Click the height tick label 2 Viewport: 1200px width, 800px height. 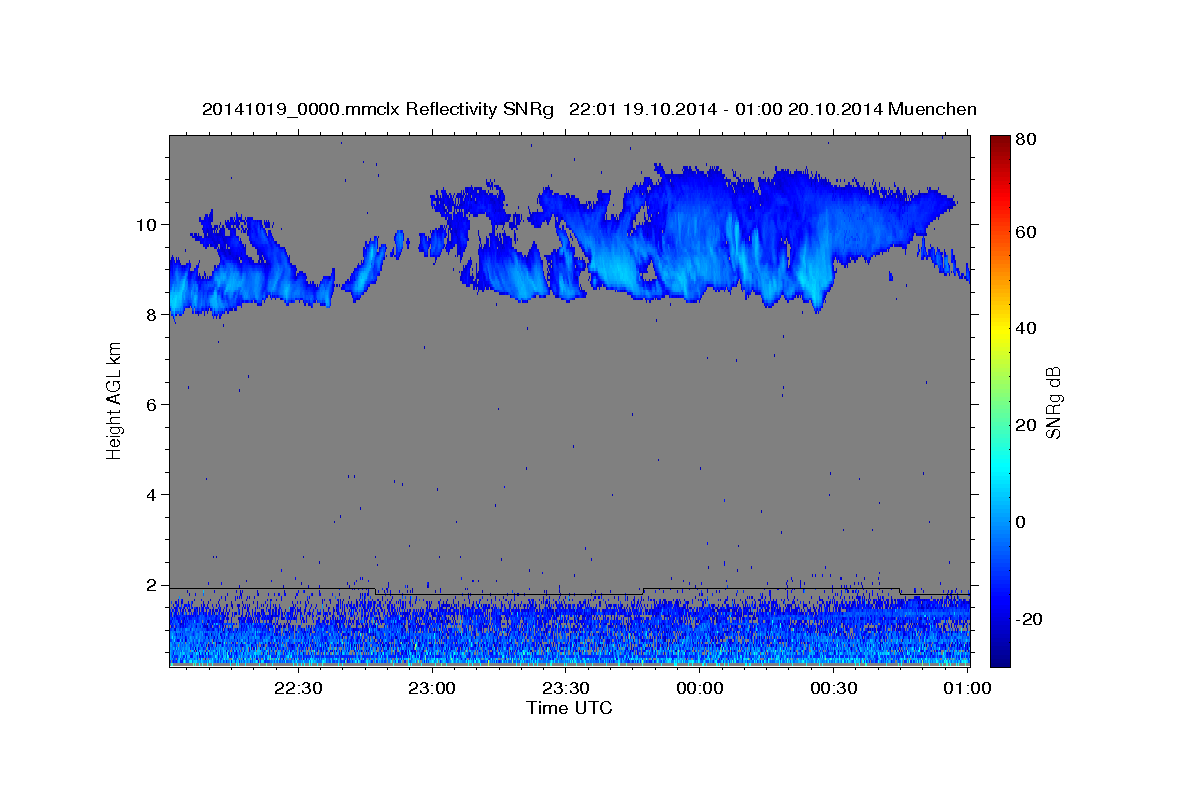point(153,584)
